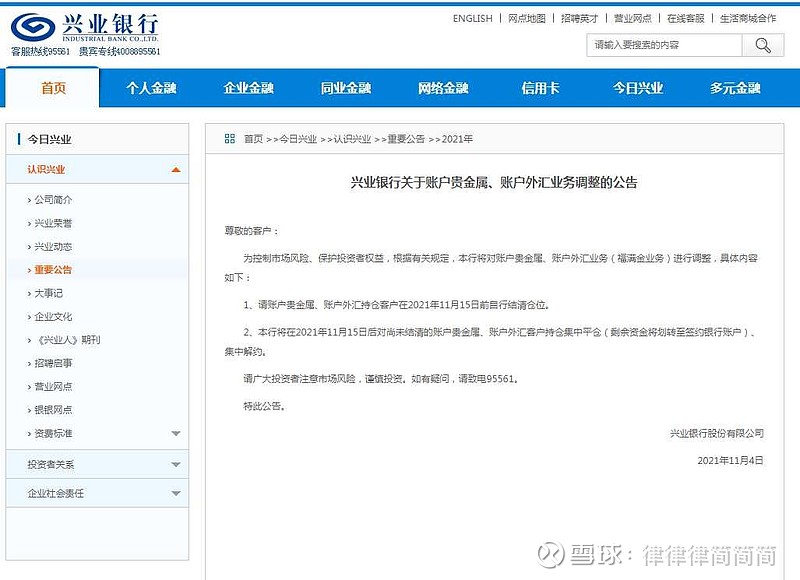Open 企业文化 sidebar item
This screenshot has height=580, width=800.
pos(53,316)
